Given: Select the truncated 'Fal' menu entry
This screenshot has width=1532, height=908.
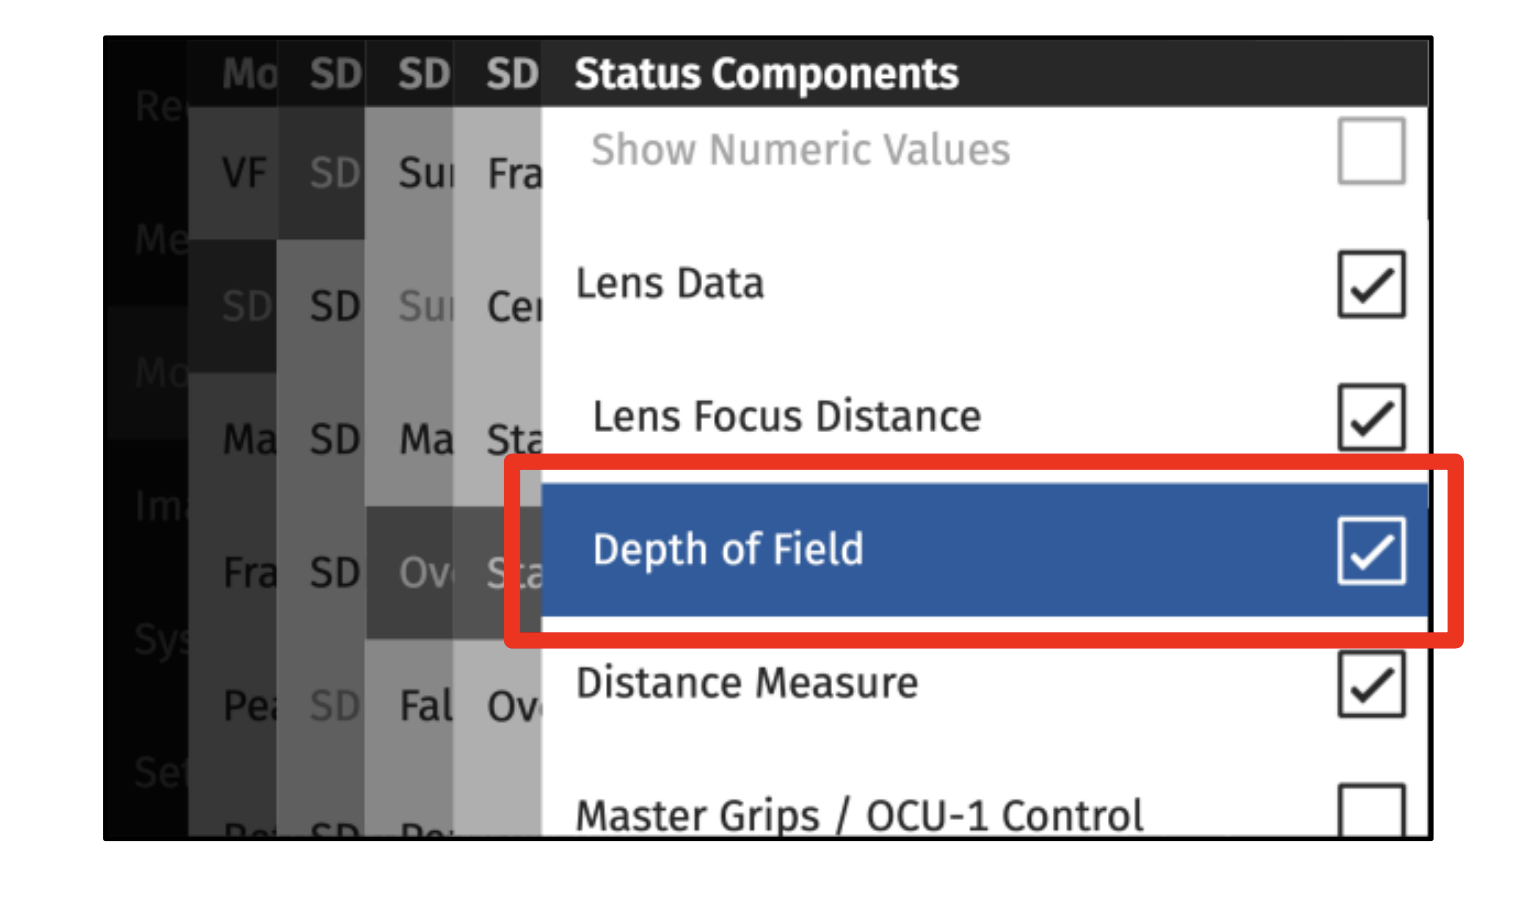Looking at the screenshot, I should click(425, 707).
